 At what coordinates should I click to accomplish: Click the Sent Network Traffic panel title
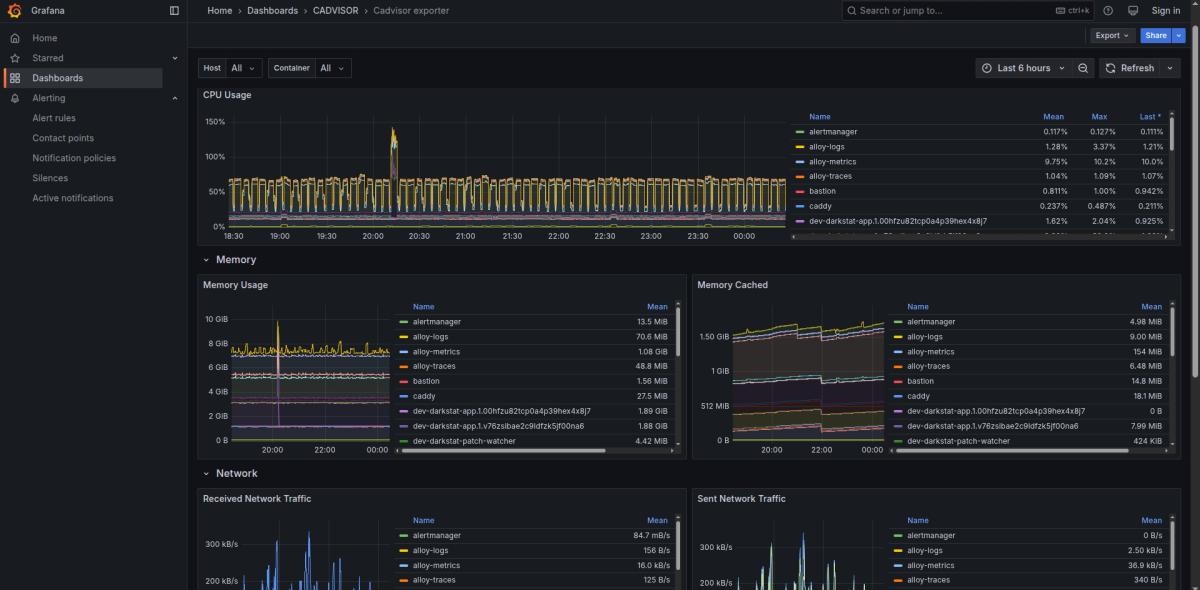(x=741, y=499)
